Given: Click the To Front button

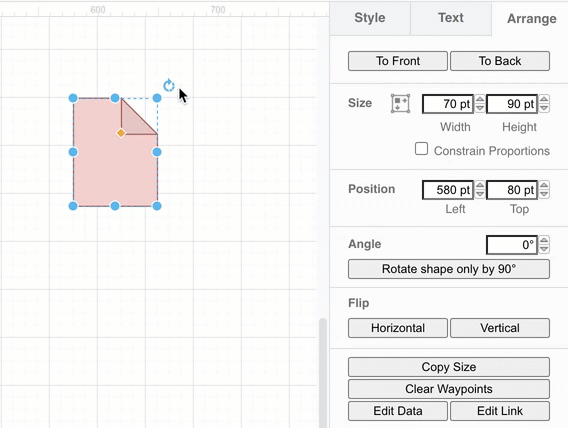Looking at the screenshot, I should [x=398, y=61].
